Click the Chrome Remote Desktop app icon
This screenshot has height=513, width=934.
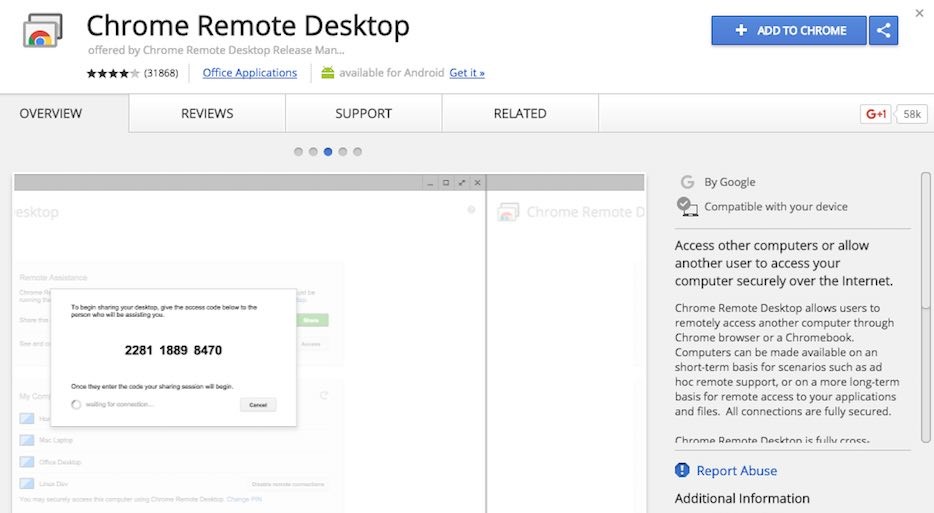tap(43, 33)
